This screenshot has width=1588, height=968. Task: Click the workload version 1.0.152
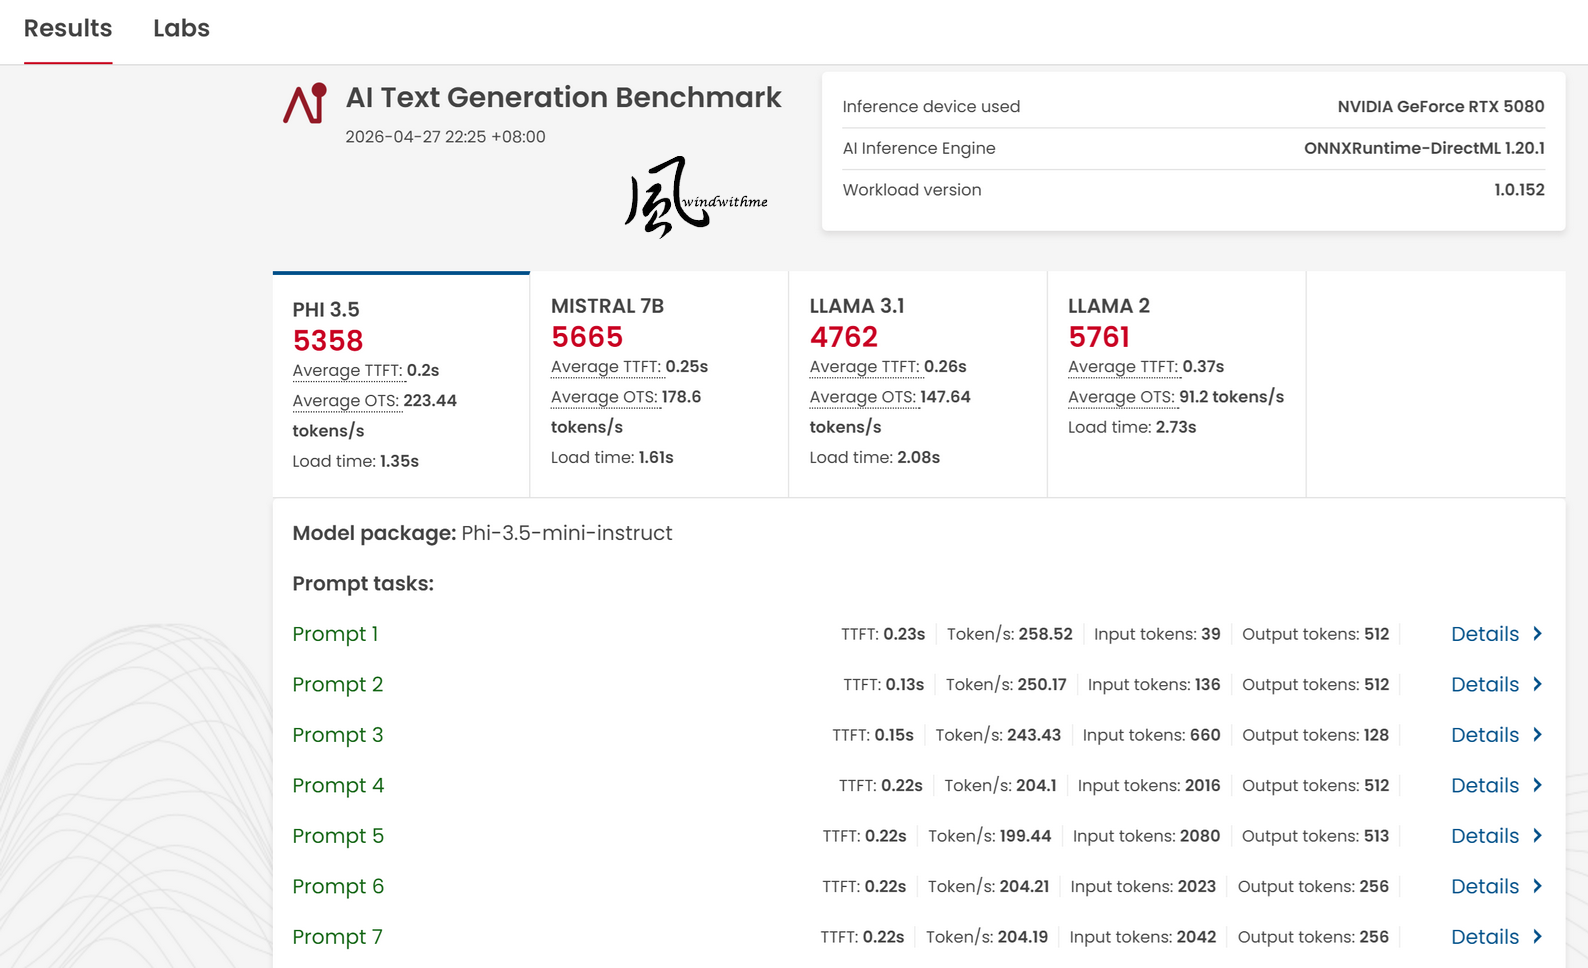point(1519,190)
